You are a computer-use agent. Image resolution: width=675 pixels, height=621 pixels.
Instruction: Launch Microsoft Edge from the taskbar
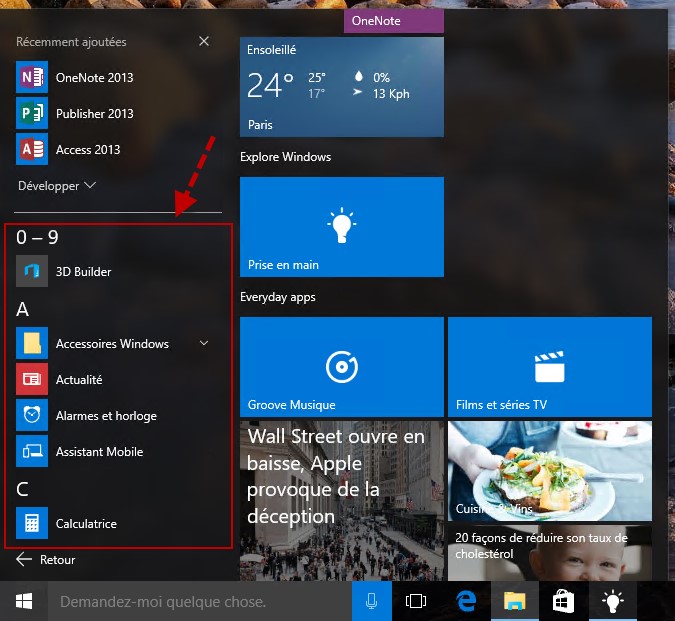point(466,601)
